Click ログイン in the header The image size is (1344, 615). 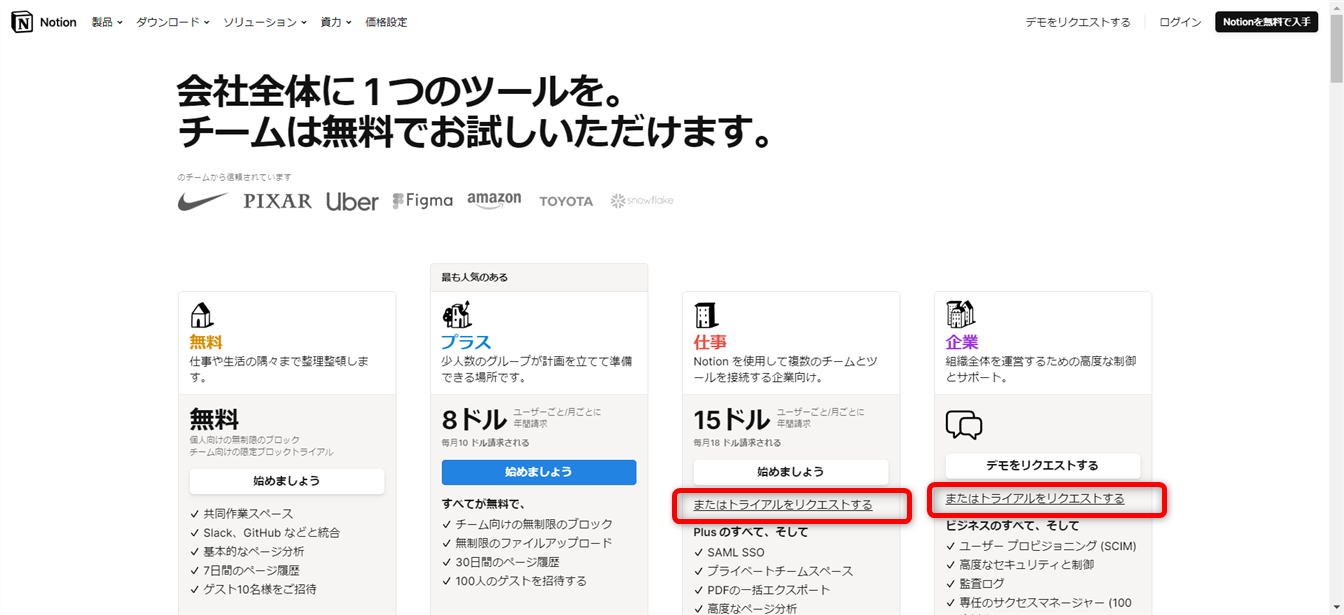[1180, 22]
